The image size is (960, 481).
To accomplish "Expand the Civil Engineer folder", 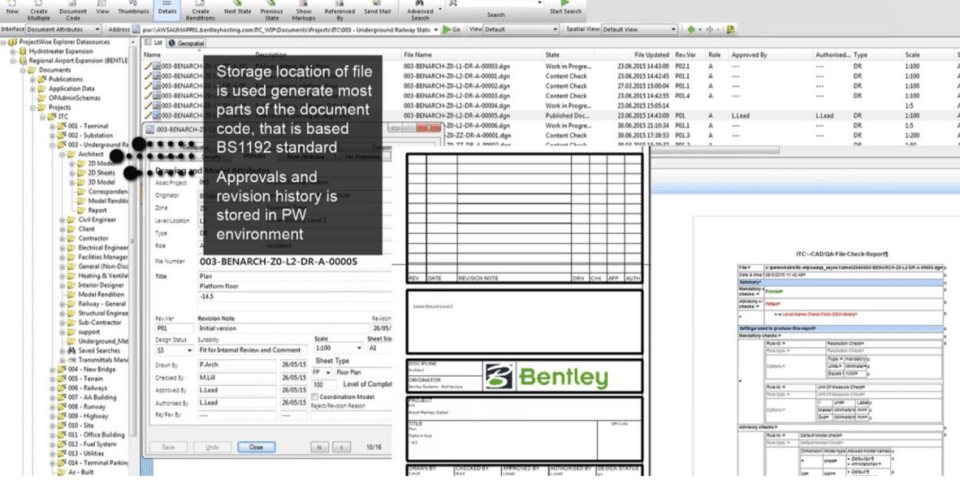I will coord(62,220).
